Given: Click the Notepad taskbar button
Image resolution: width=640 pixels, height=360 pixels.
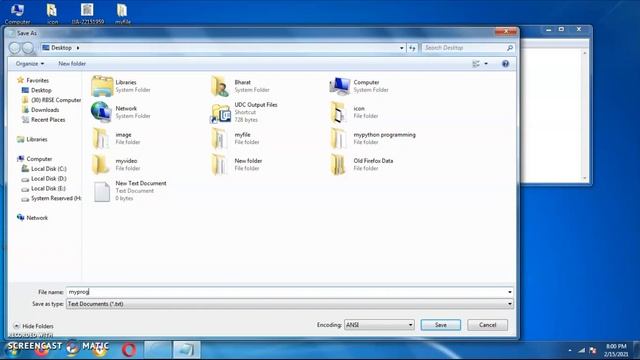Looking at the screenshot, I should 187,350.
